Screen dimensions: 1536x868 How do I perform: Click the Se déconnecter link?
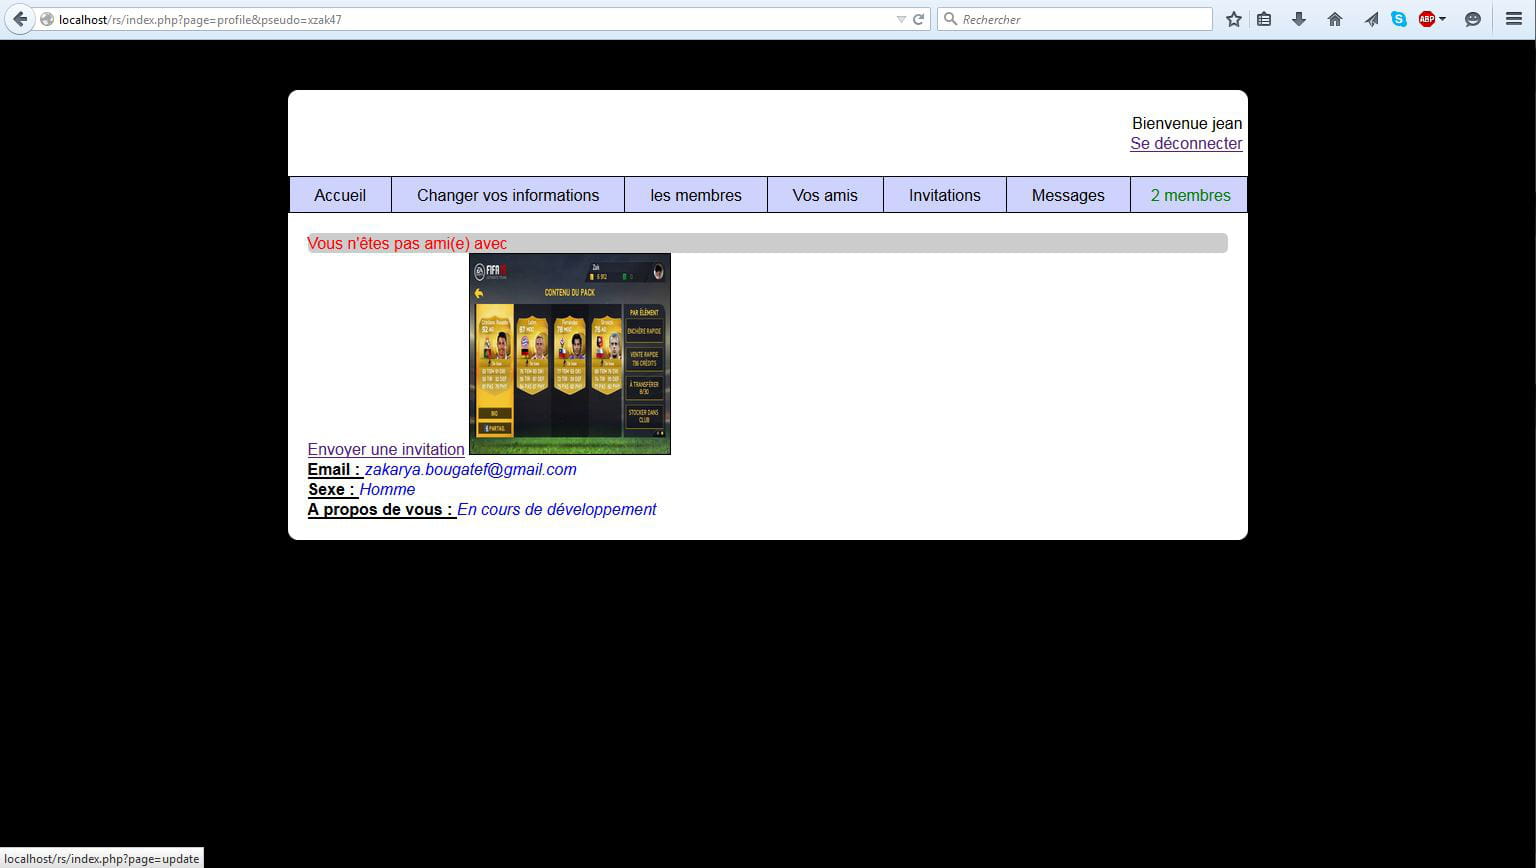coord(1186,143)
